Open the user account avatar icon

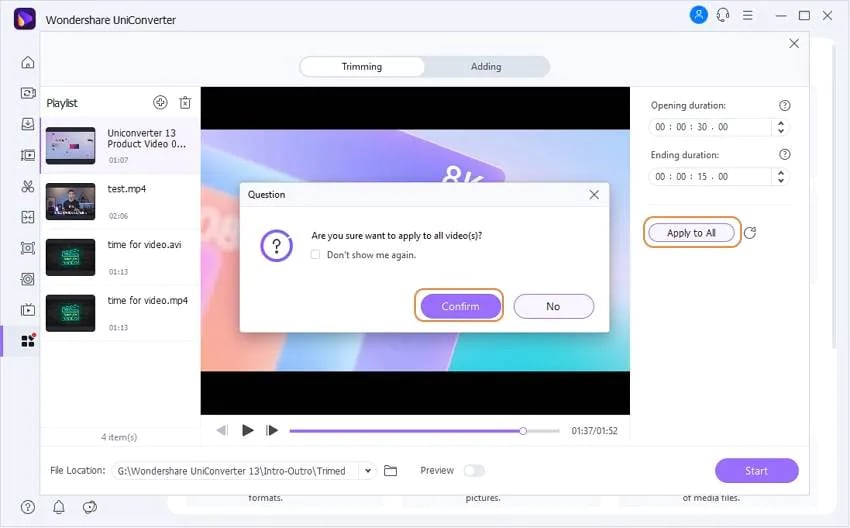click(x=698, y=15)
